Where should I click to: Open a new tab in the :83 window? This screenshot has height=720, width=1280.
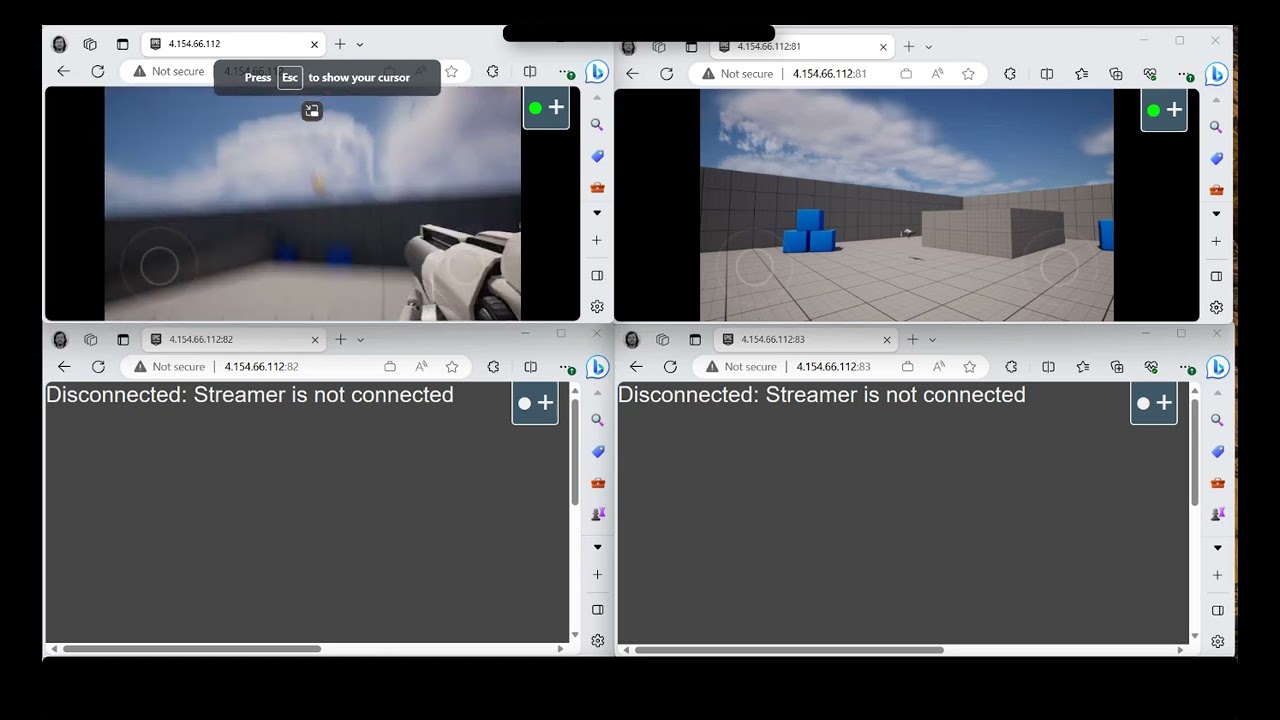pyautogui.click(x=912, y=340)
